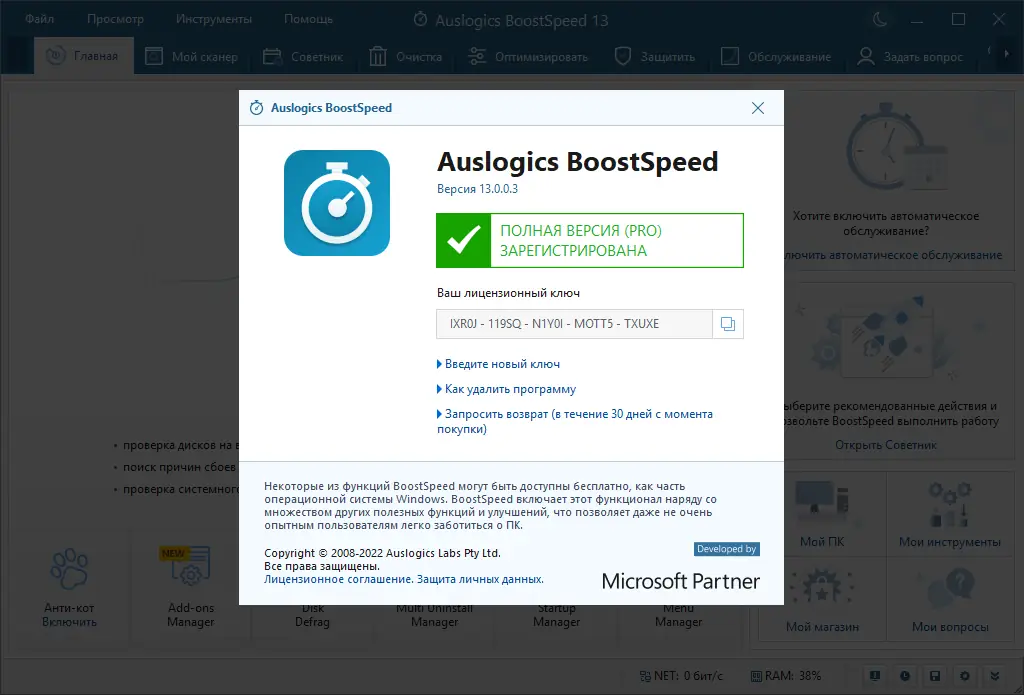The height and width of the screenshot is (695, 1024).
Task: Open the Файл menu
Action: [x=39, y=19]
